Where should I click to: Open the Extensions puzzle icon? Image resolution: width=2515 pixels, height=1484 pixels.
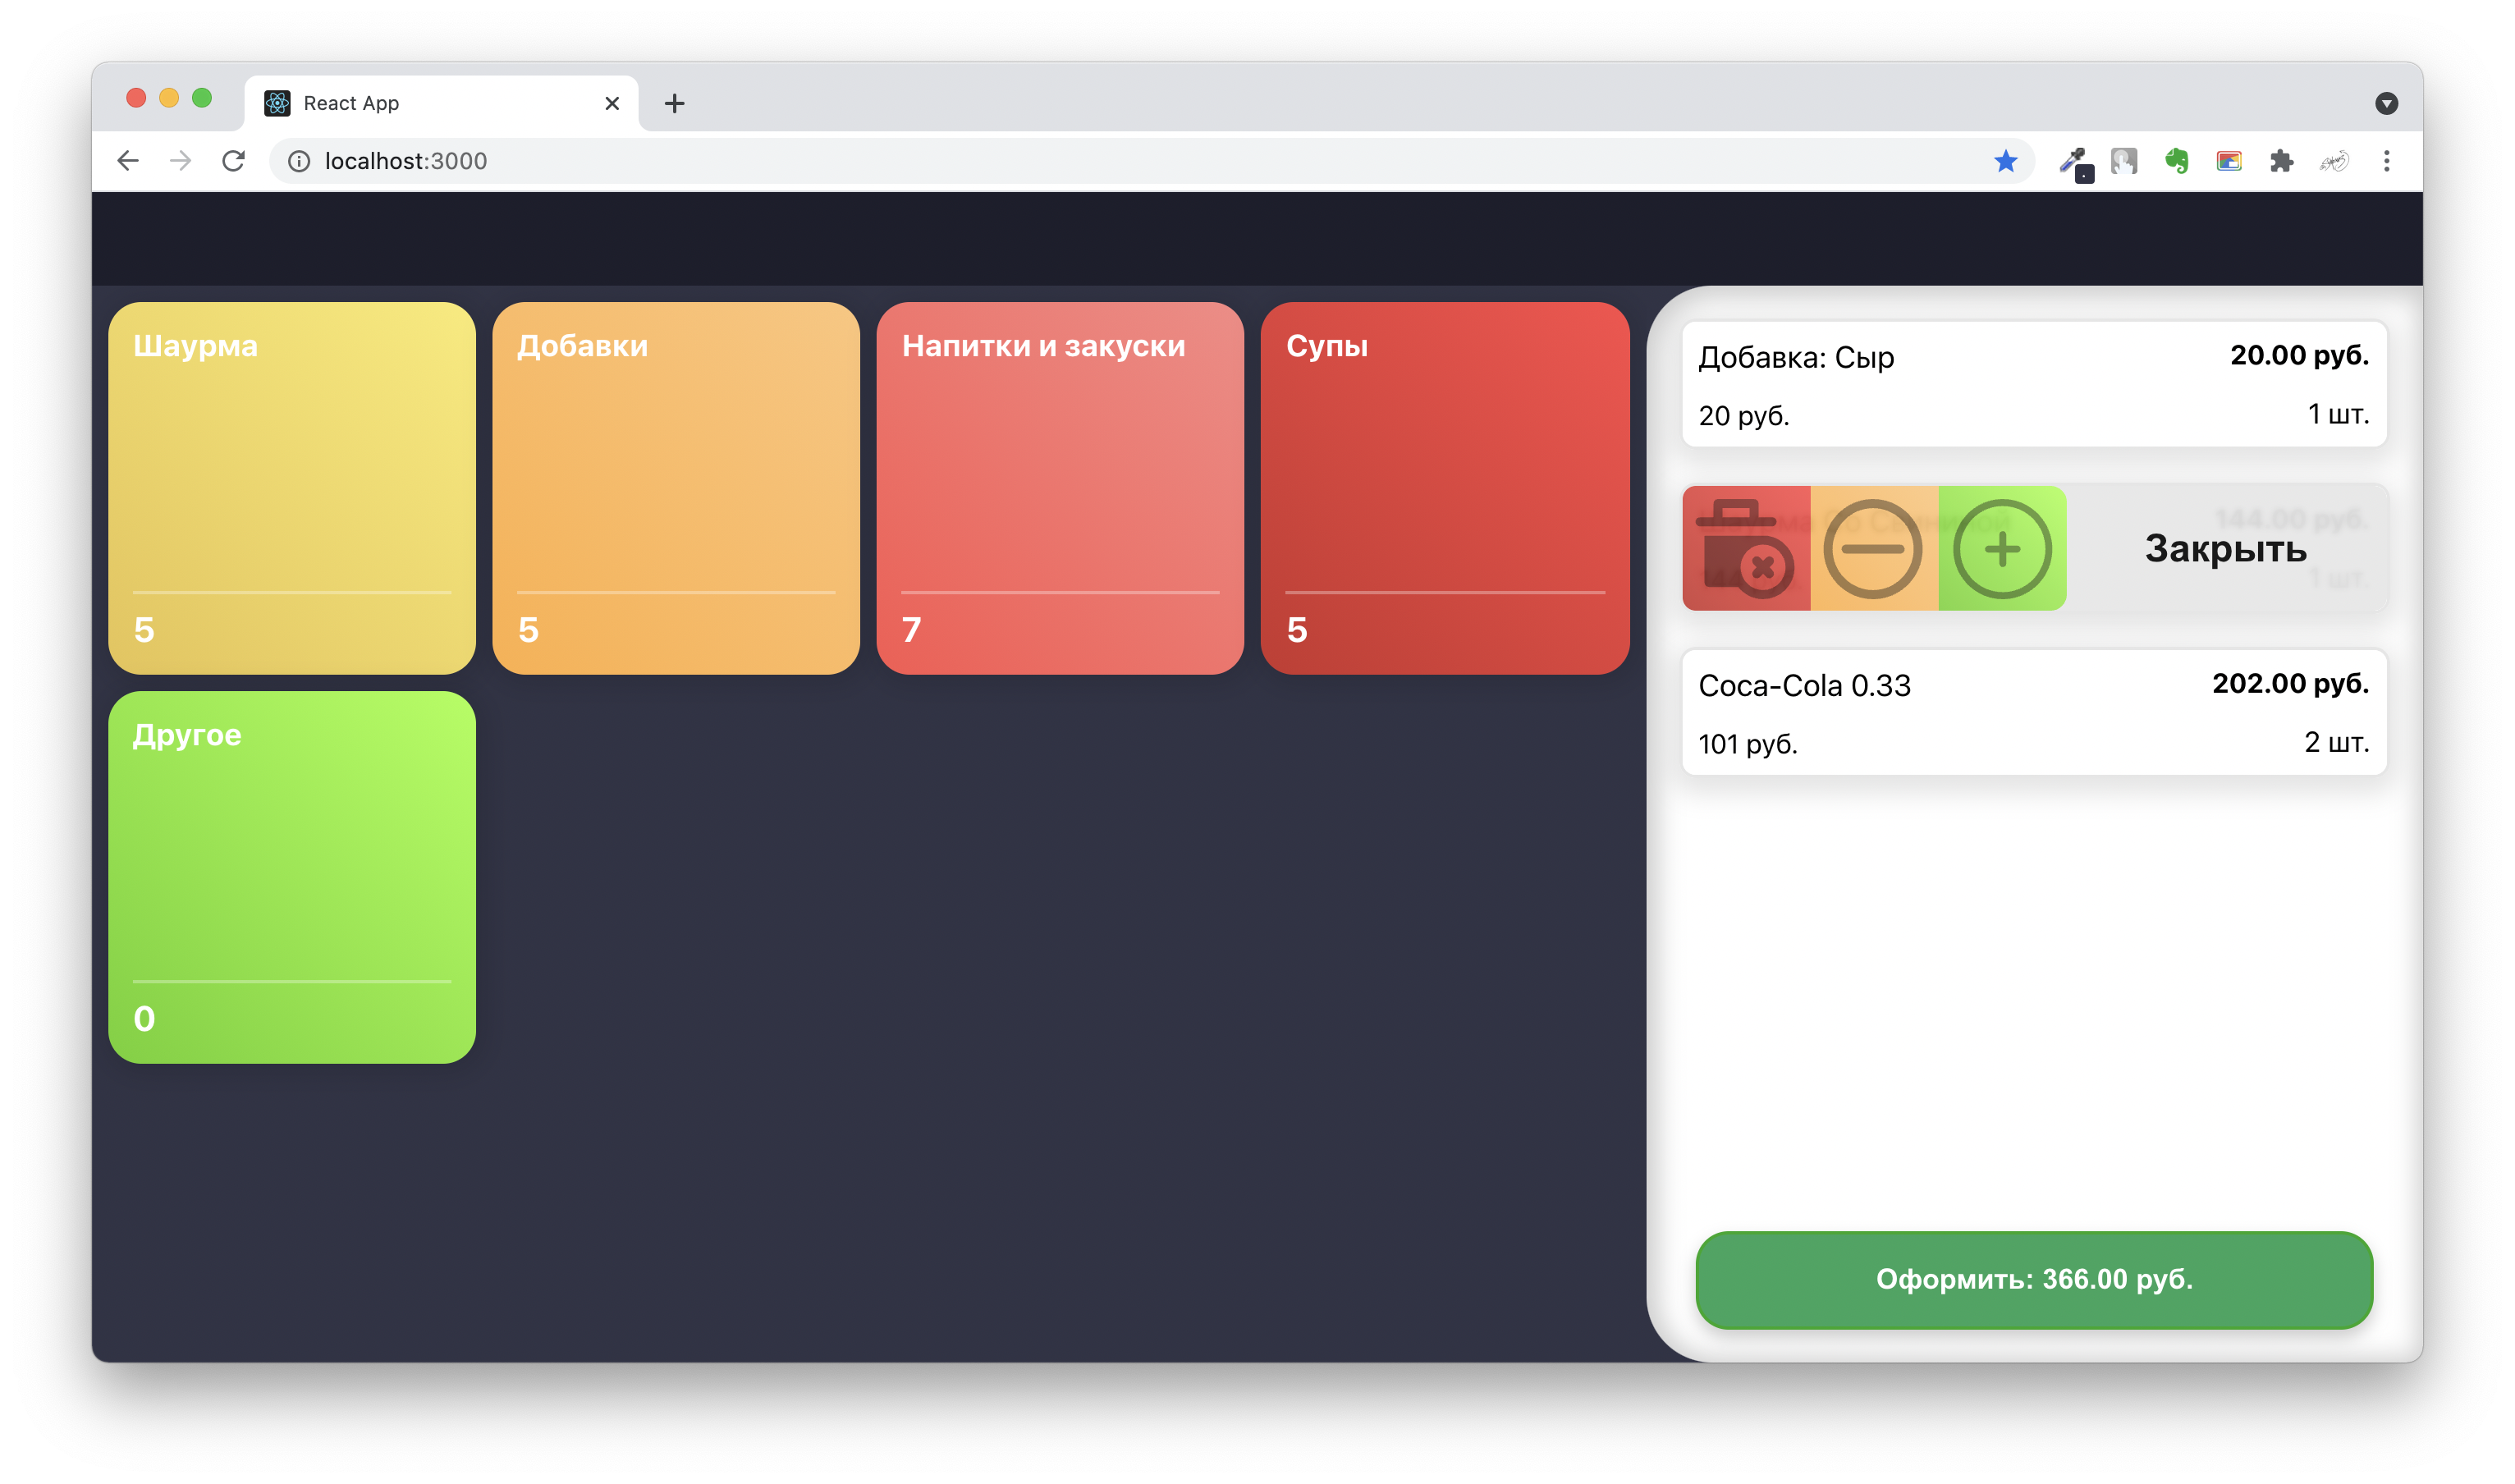2281,161
